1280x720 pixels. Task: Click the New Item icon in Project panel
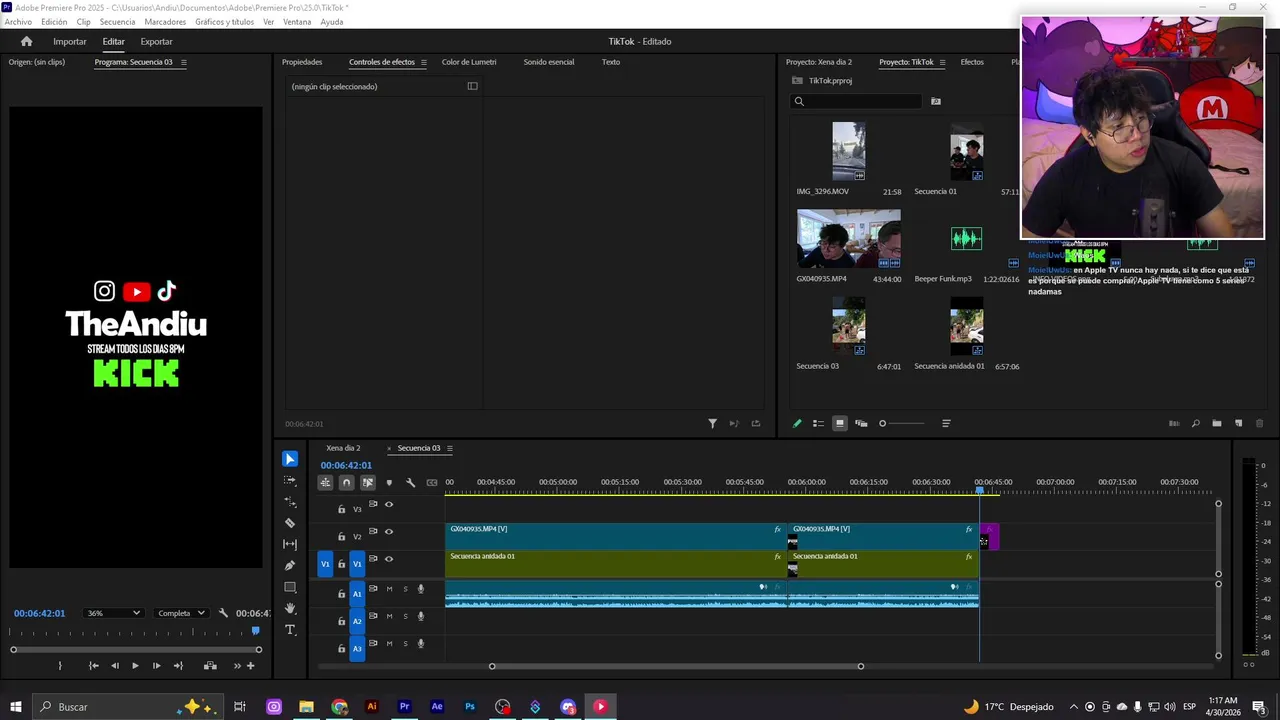(1238, 424)
